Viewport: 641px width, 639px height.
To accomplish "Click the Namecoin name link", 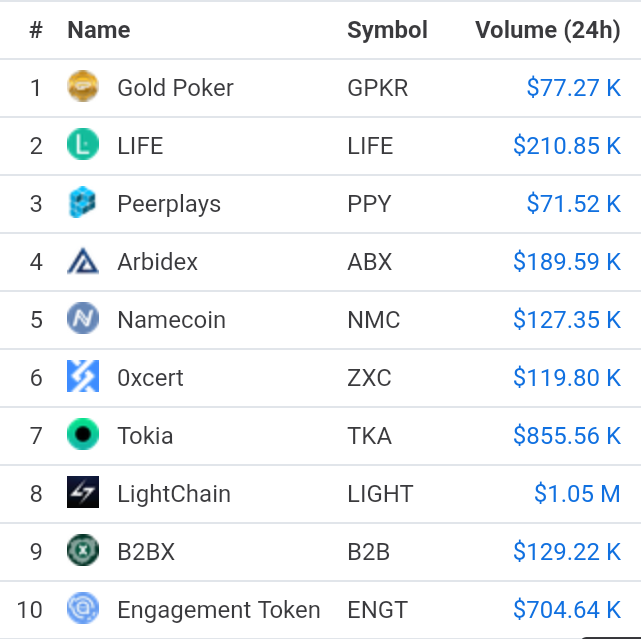I will (x=171, y=320).
